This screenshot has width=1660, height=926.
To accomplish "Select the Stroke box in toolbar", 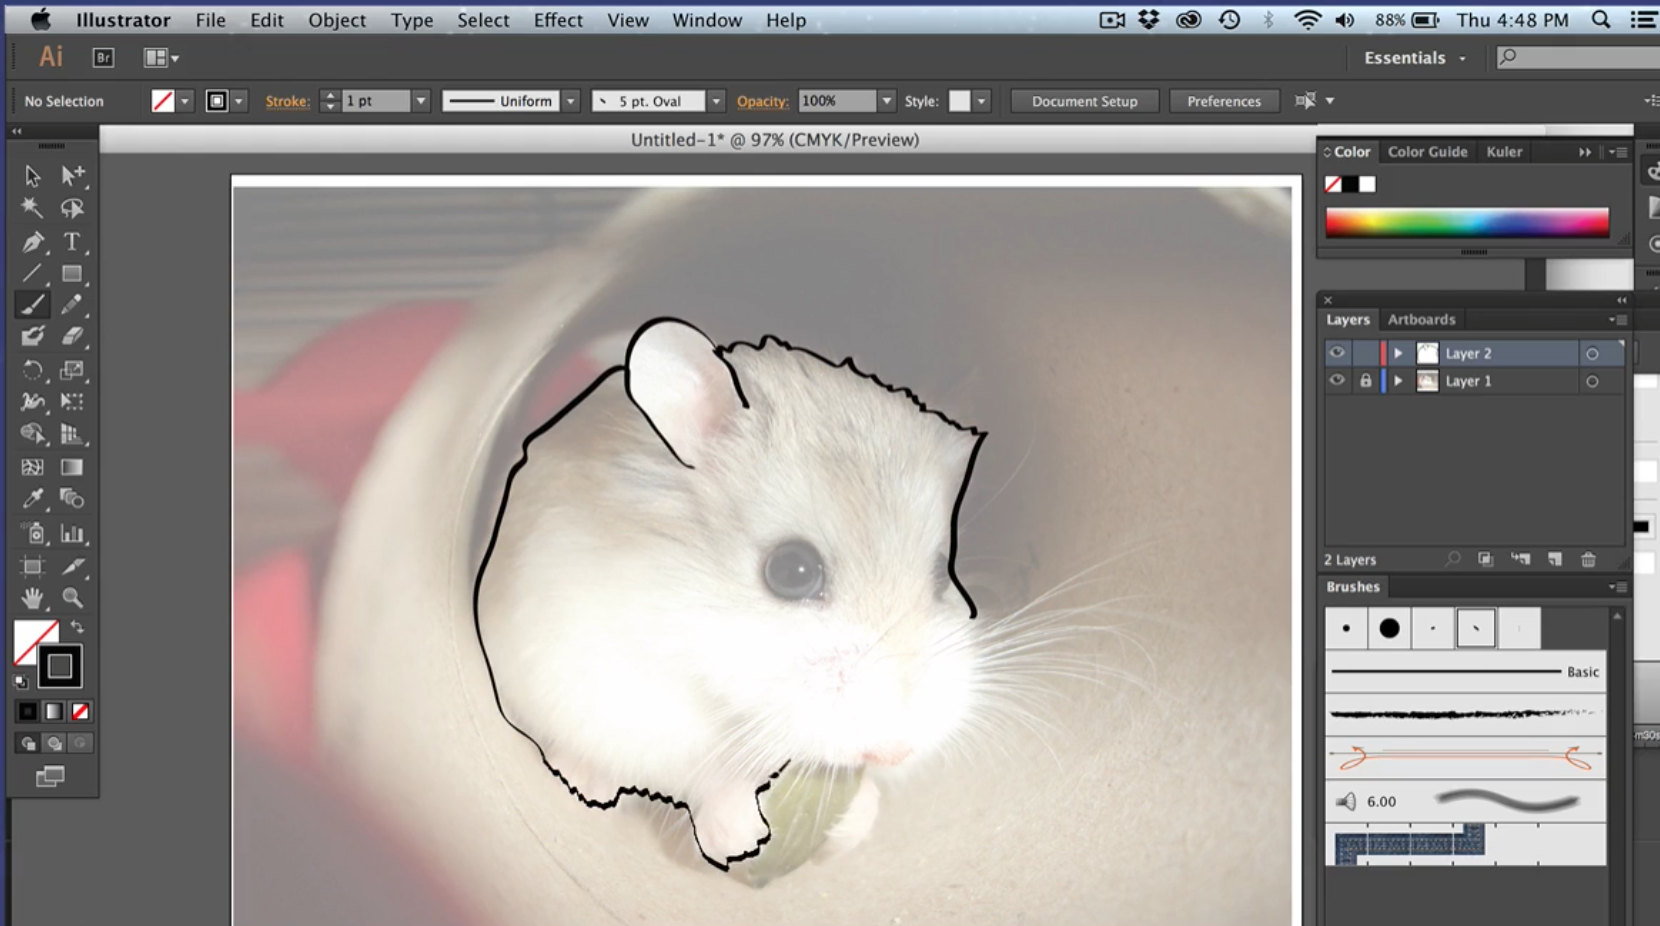I will pyautogui.click(x=59, y=666).
